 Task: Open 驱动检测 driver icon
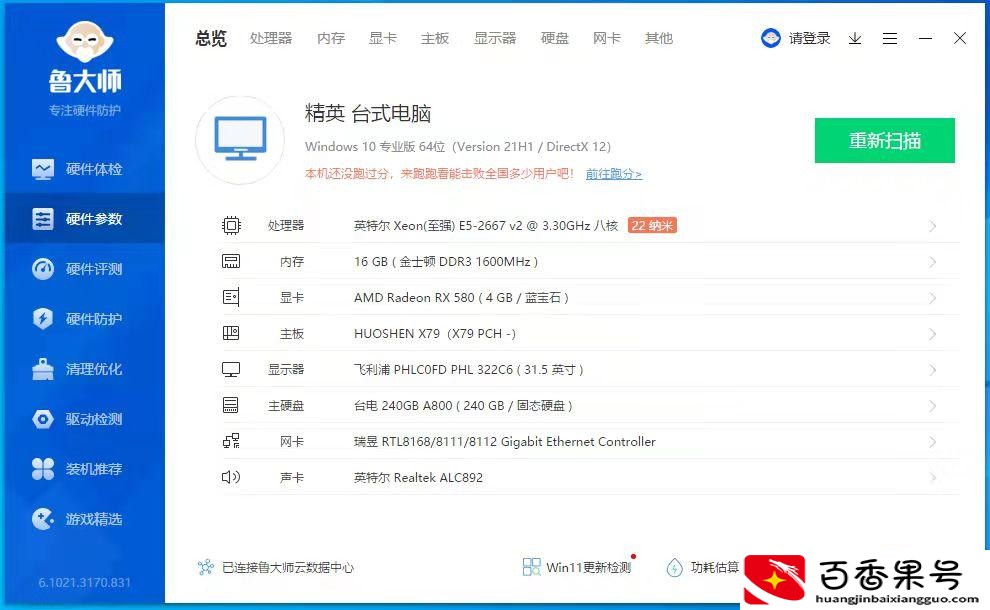[43, 419]
